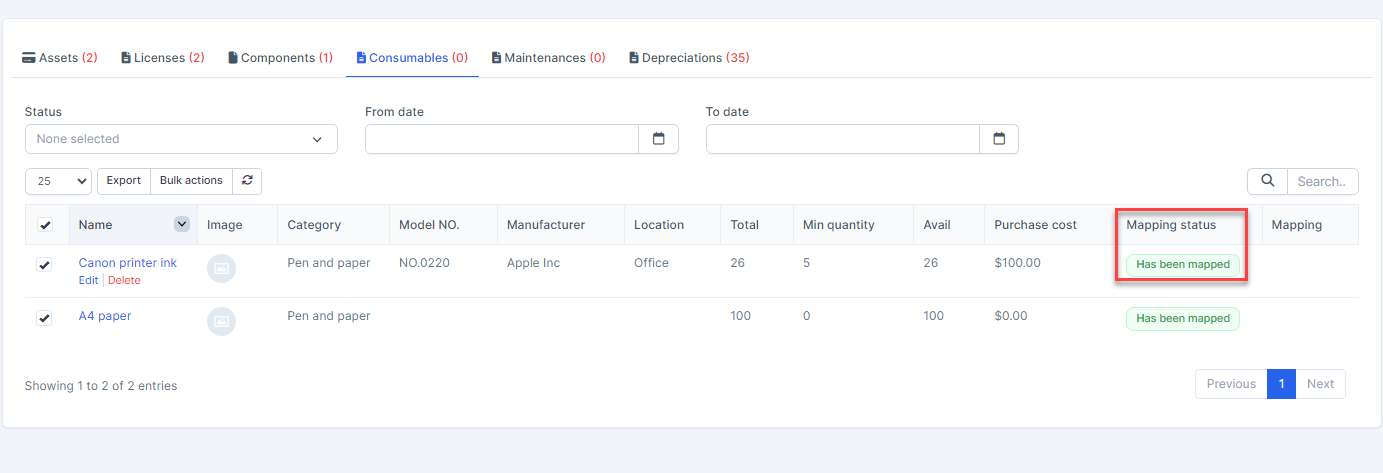Click into the Search input field
Image resolution: width=1383 pixels, height=473 pixels.
1321,181
